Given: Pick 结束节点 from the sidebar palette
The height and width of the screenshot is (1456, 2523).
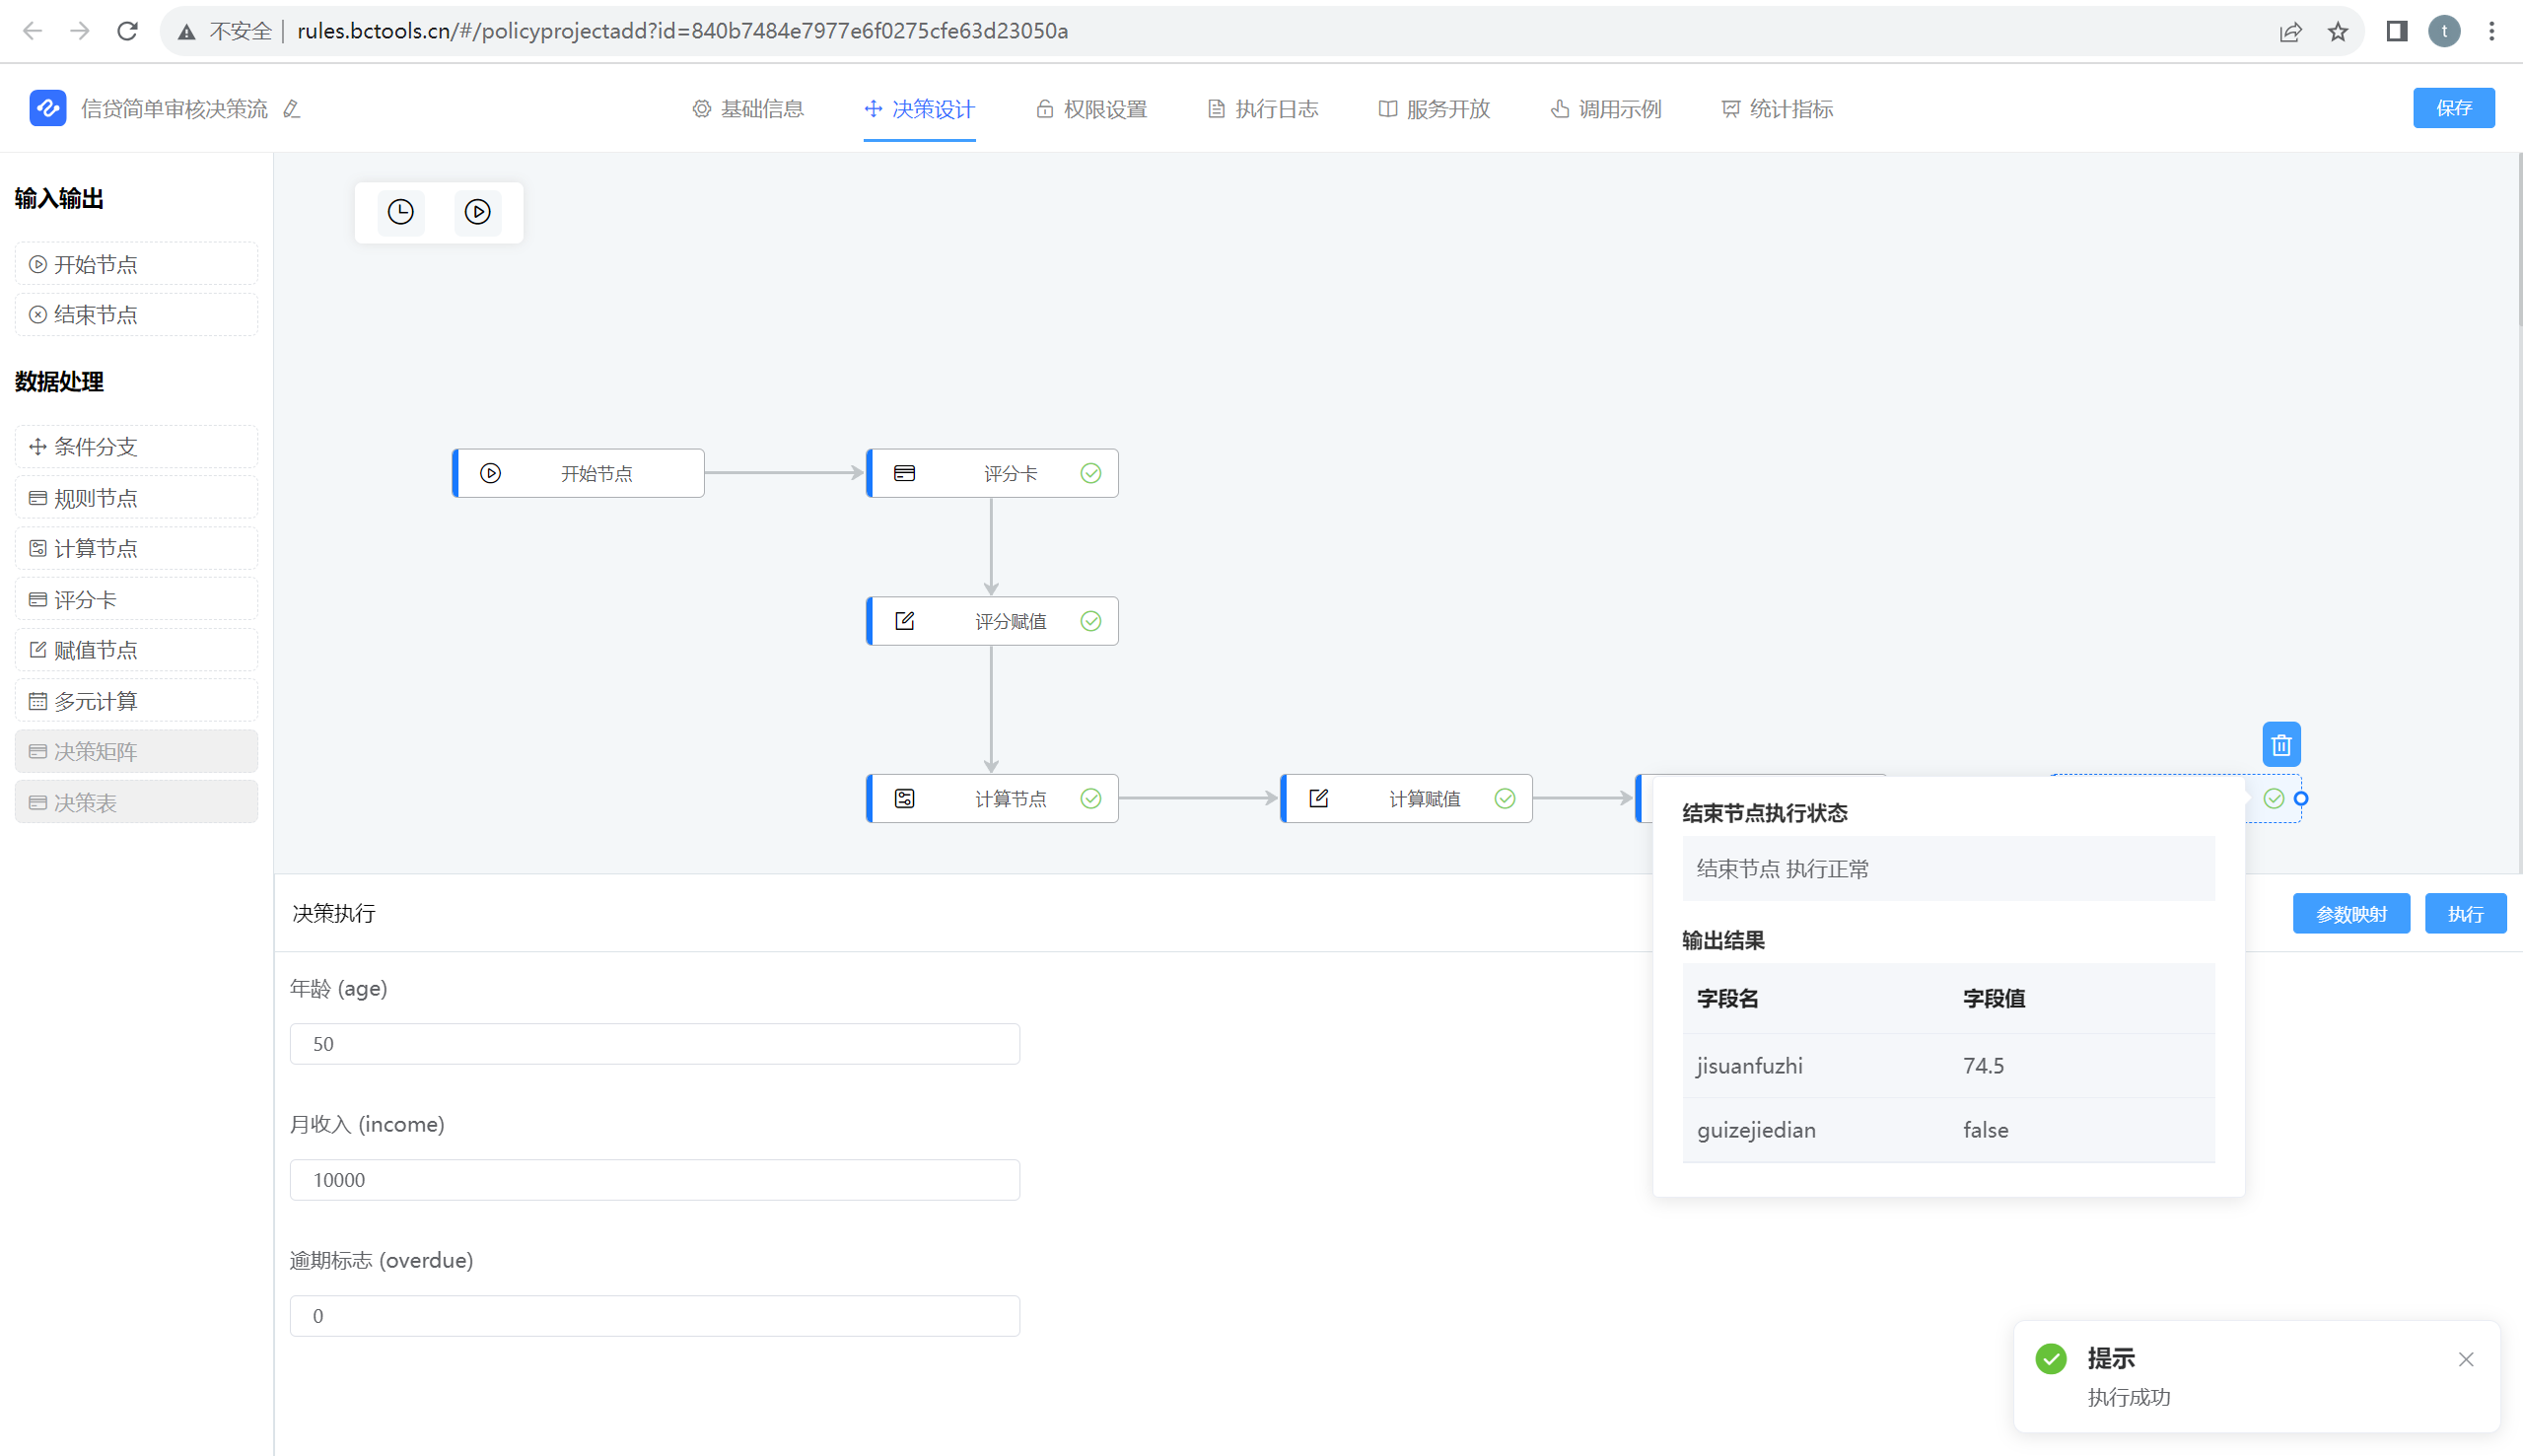Looking at the screenshot, I should click(x=136, y=315).
